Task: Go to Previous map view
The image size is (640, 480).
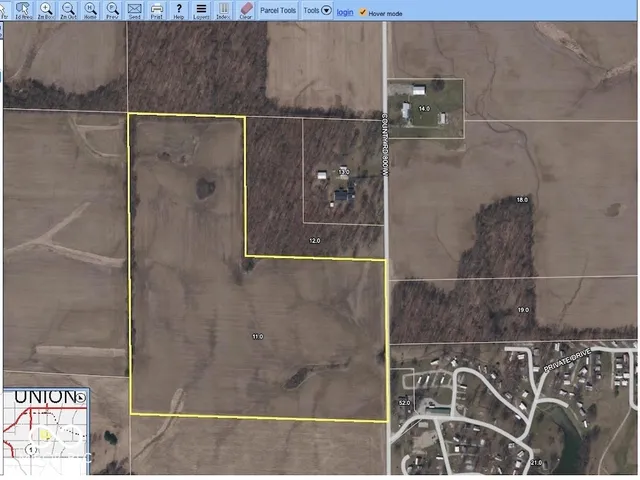Action: click(x=112, y=11)
